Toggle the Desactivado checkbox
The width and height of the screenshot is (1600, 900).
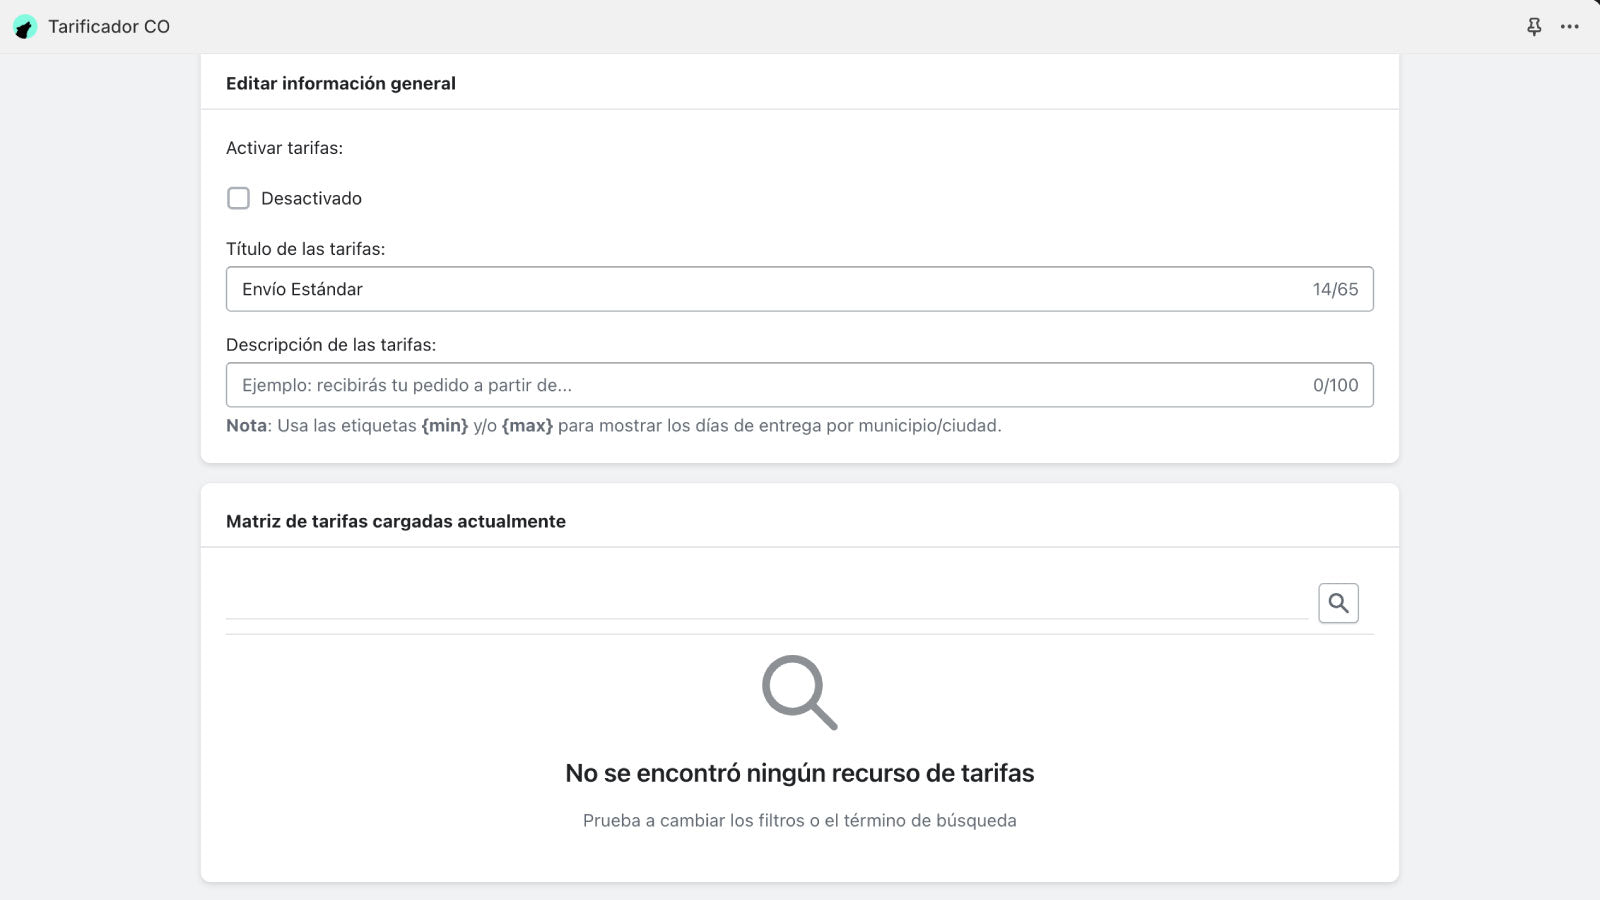click(238, 198)
